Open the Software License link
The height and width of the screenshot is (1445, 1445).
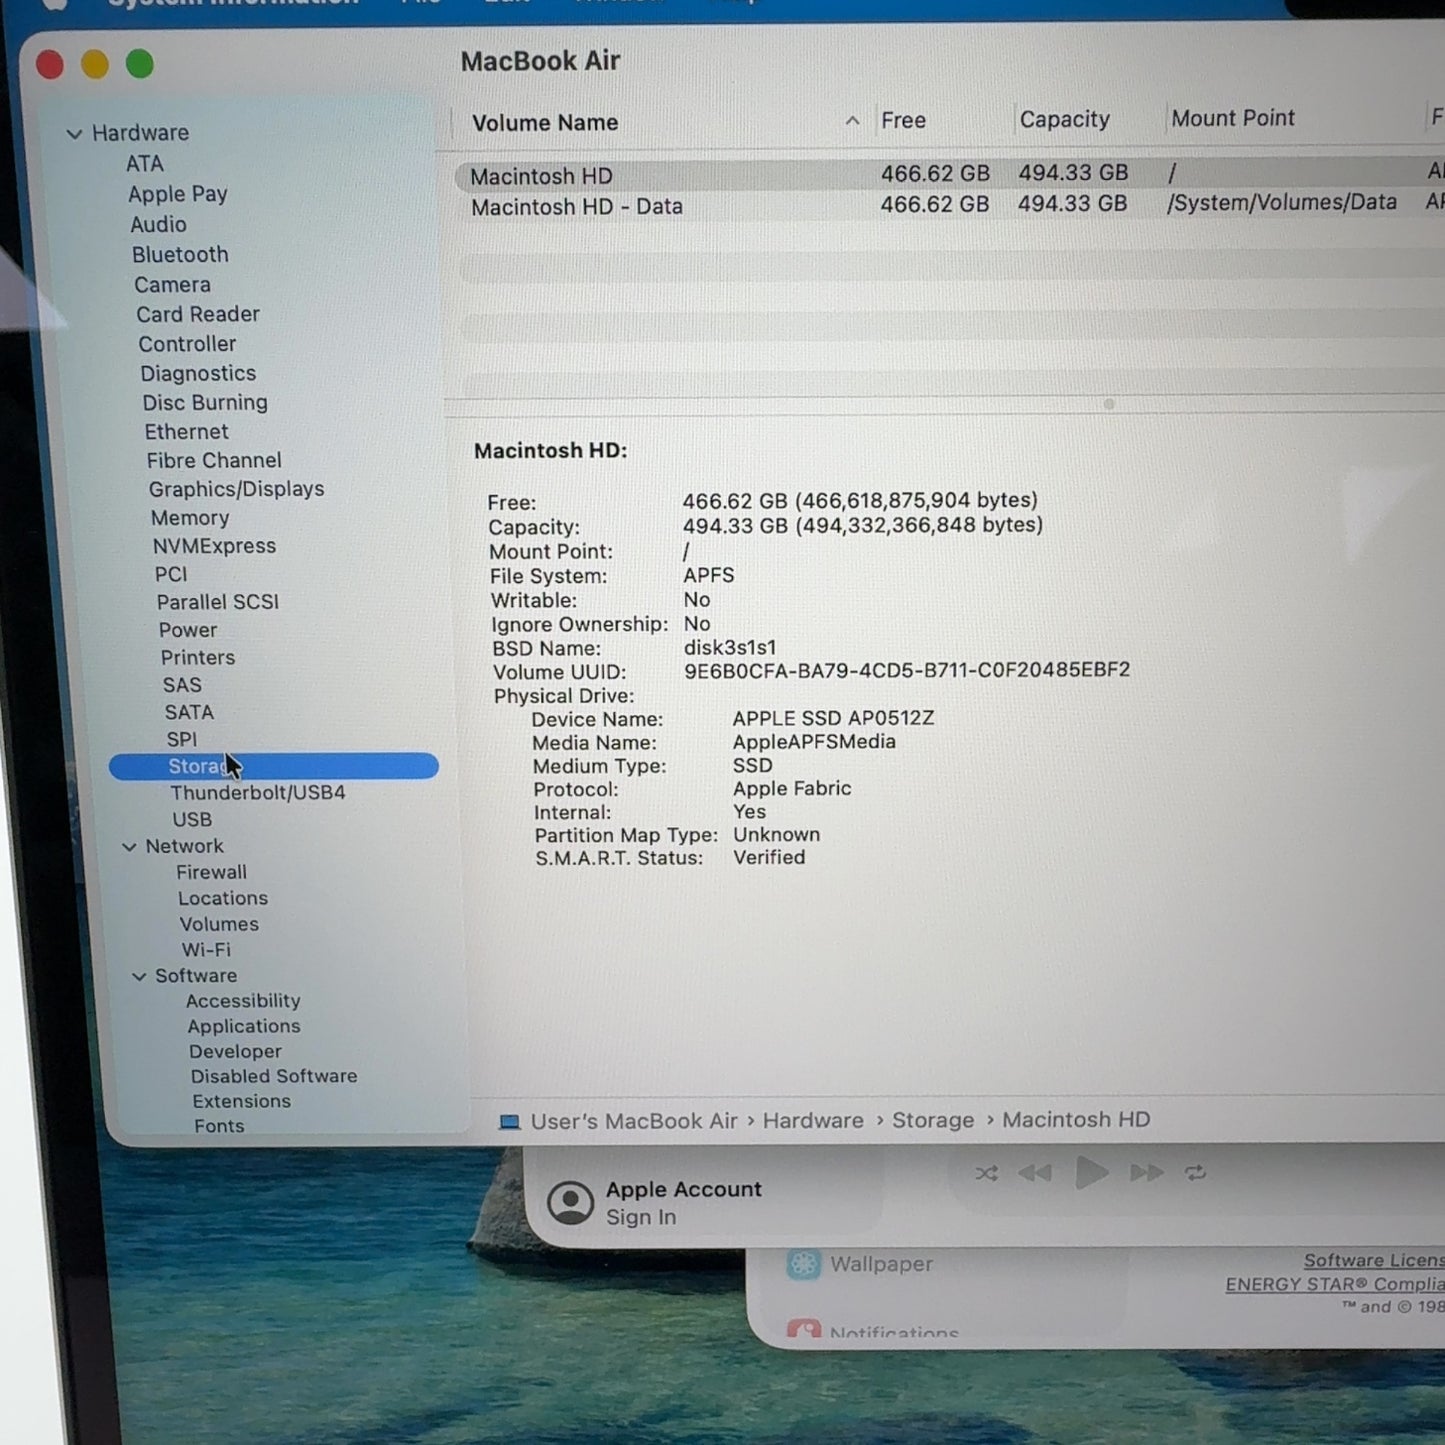click(1374, 1261)
